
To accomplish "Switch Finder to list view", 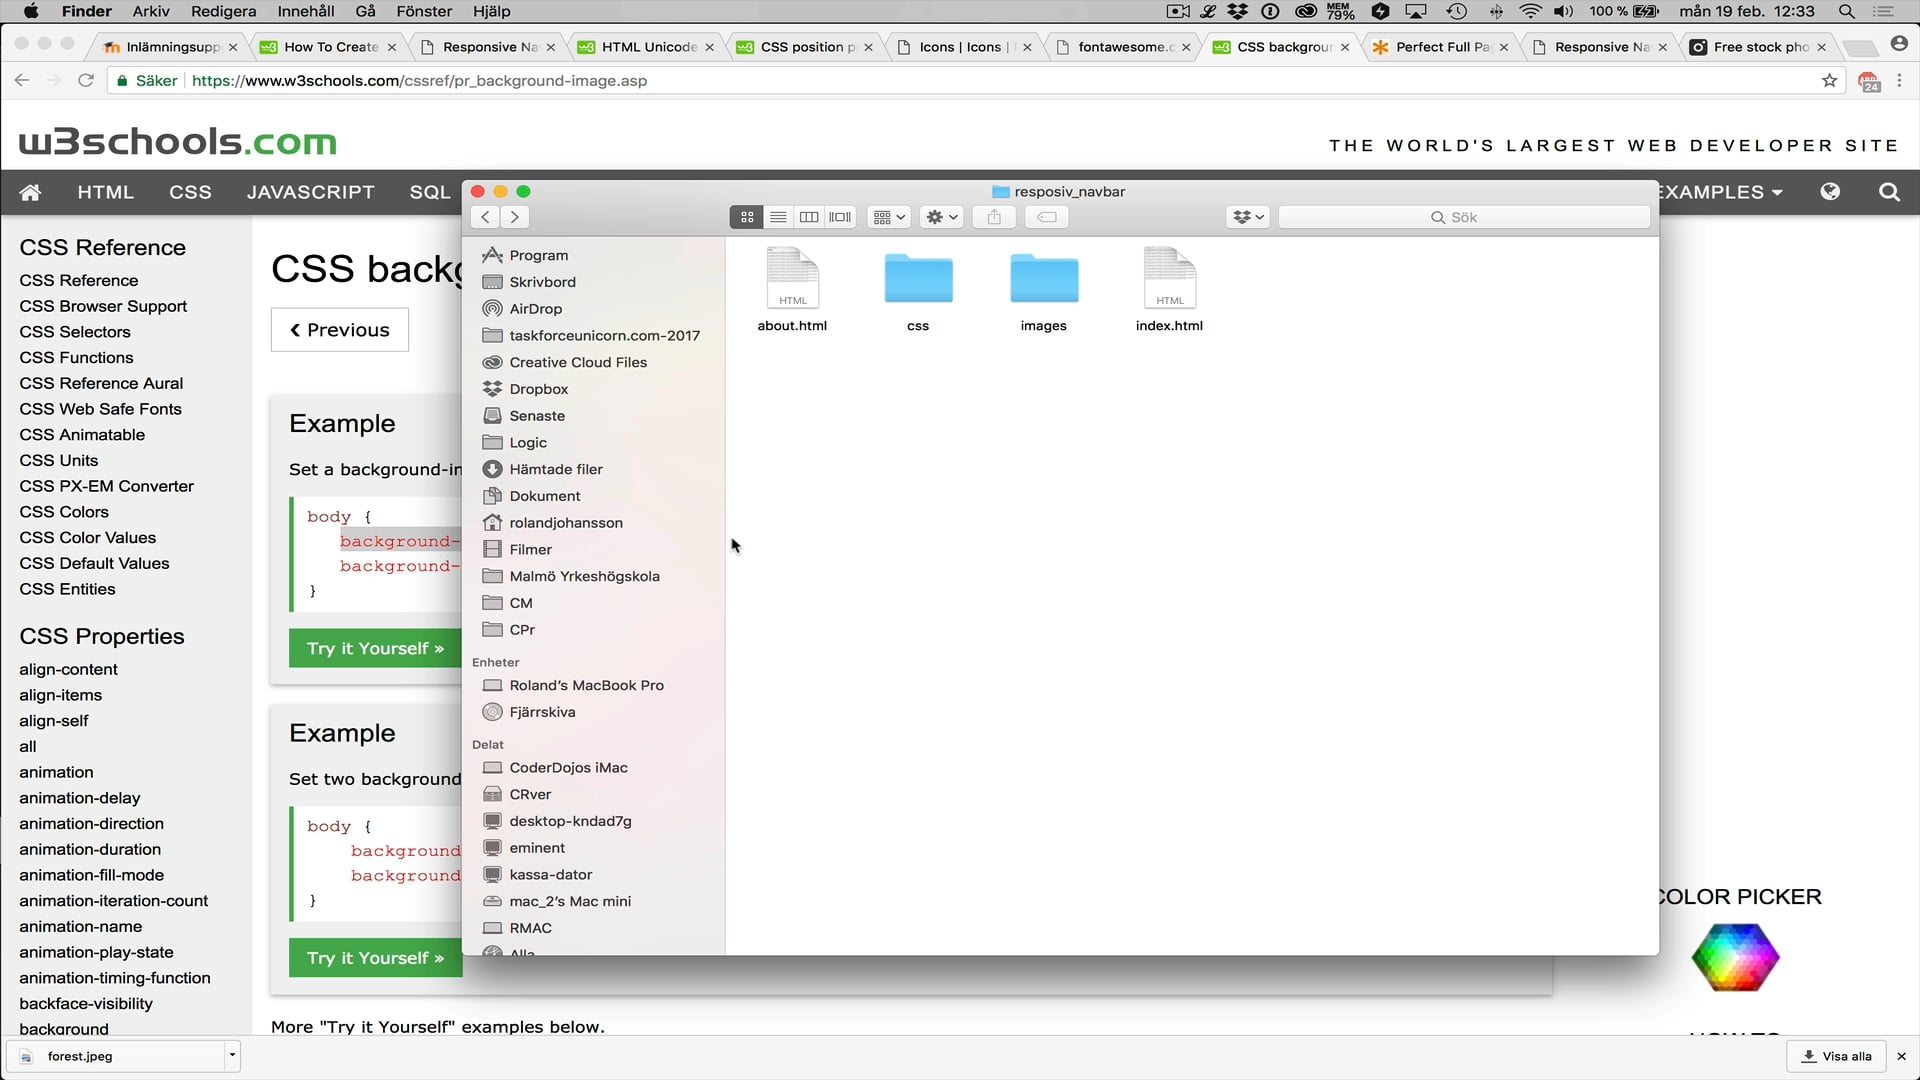I will (778, 217).
